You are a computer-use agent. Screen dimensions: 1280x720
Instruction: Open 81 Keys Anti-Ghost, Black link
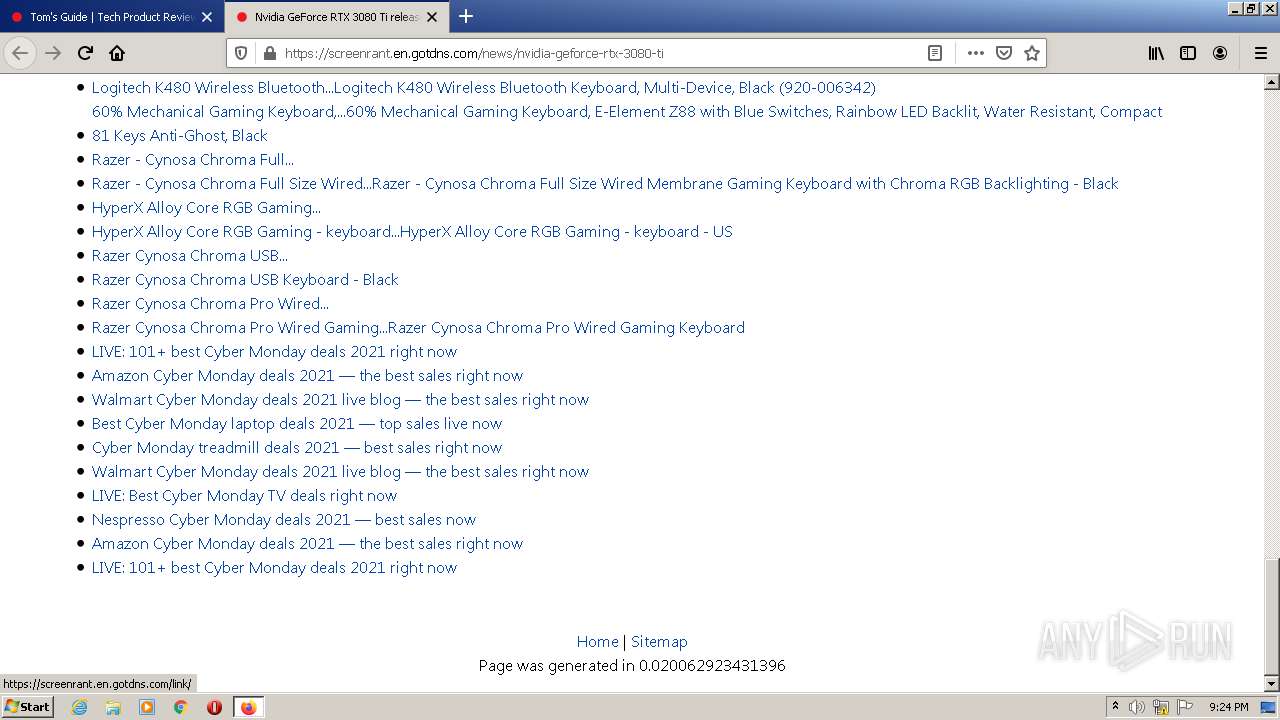point(180,136)
